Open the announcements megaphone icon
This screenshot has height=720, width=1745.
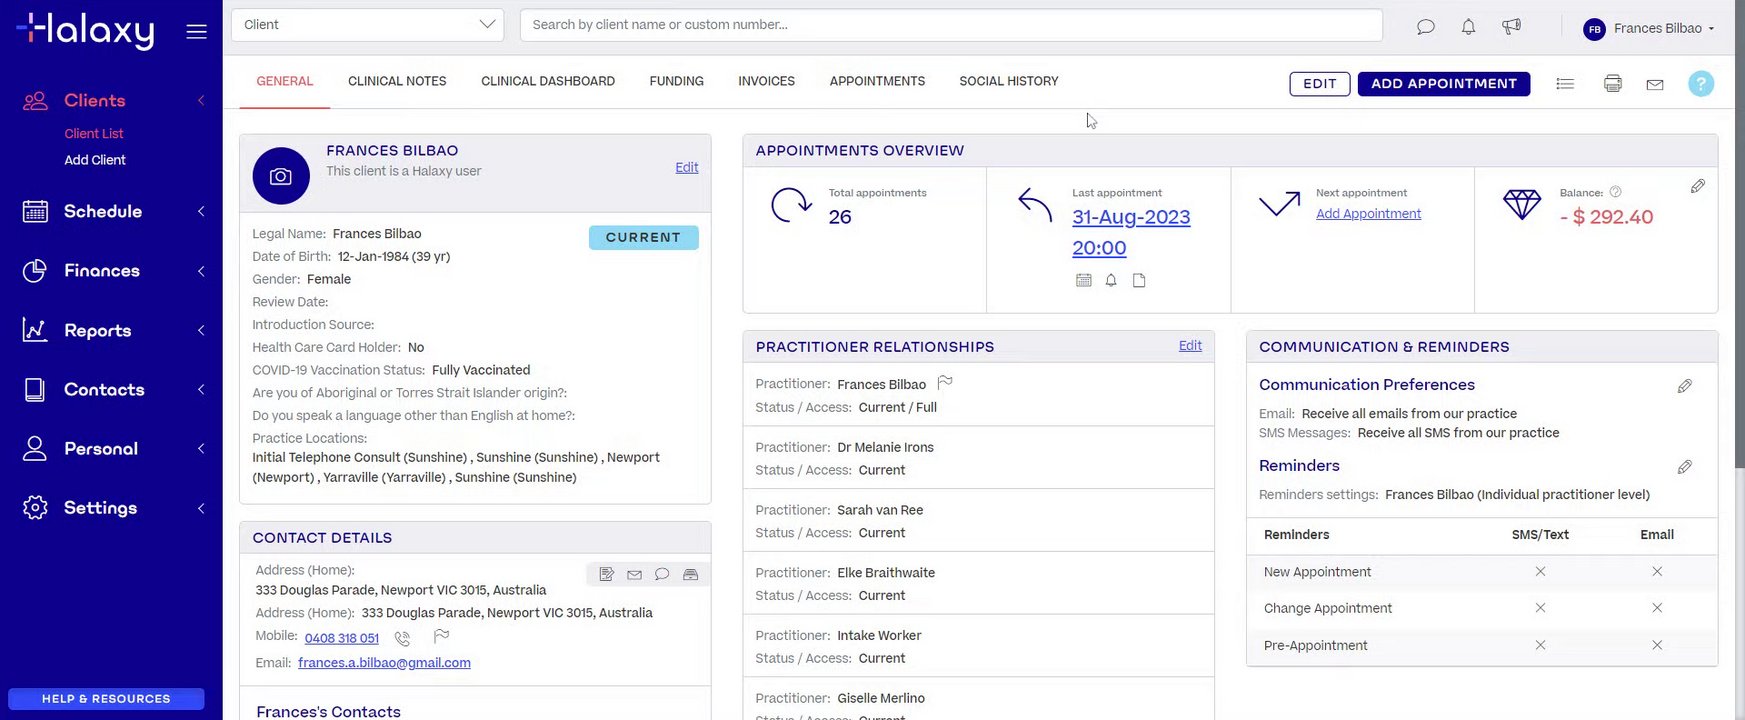click(x=1511, y=27)
